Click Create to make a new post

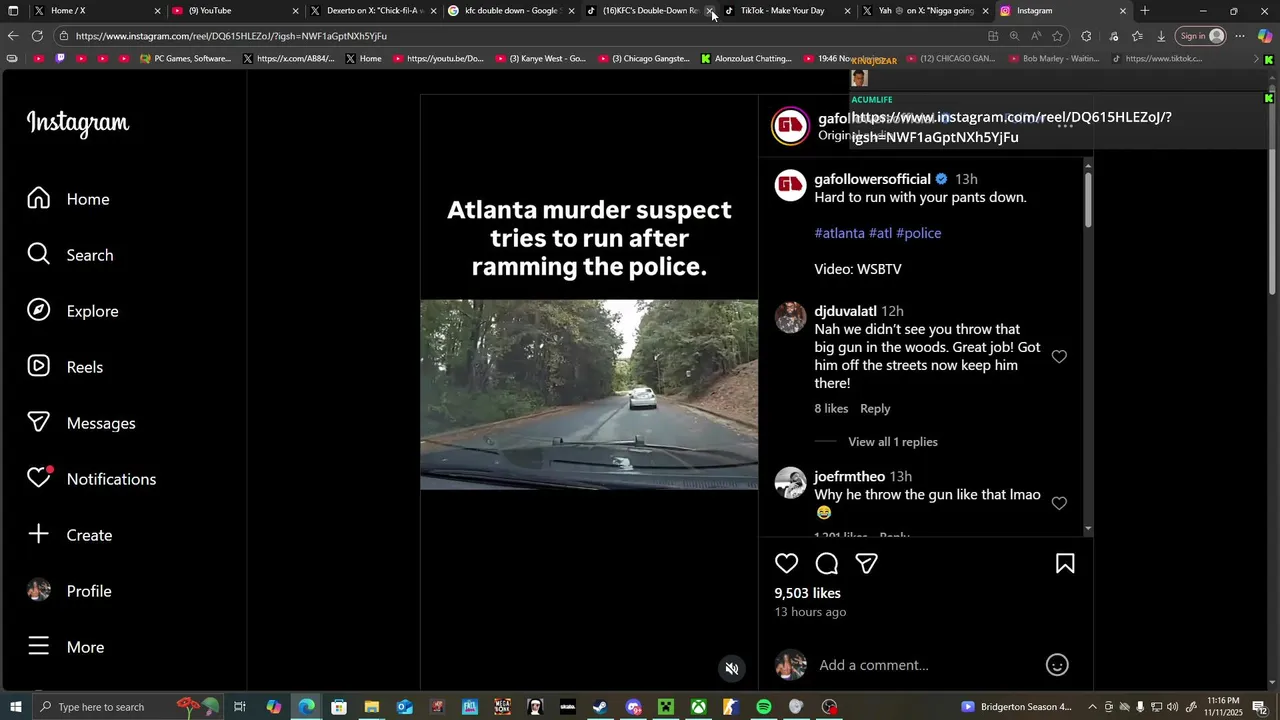(x=69, y=535)
